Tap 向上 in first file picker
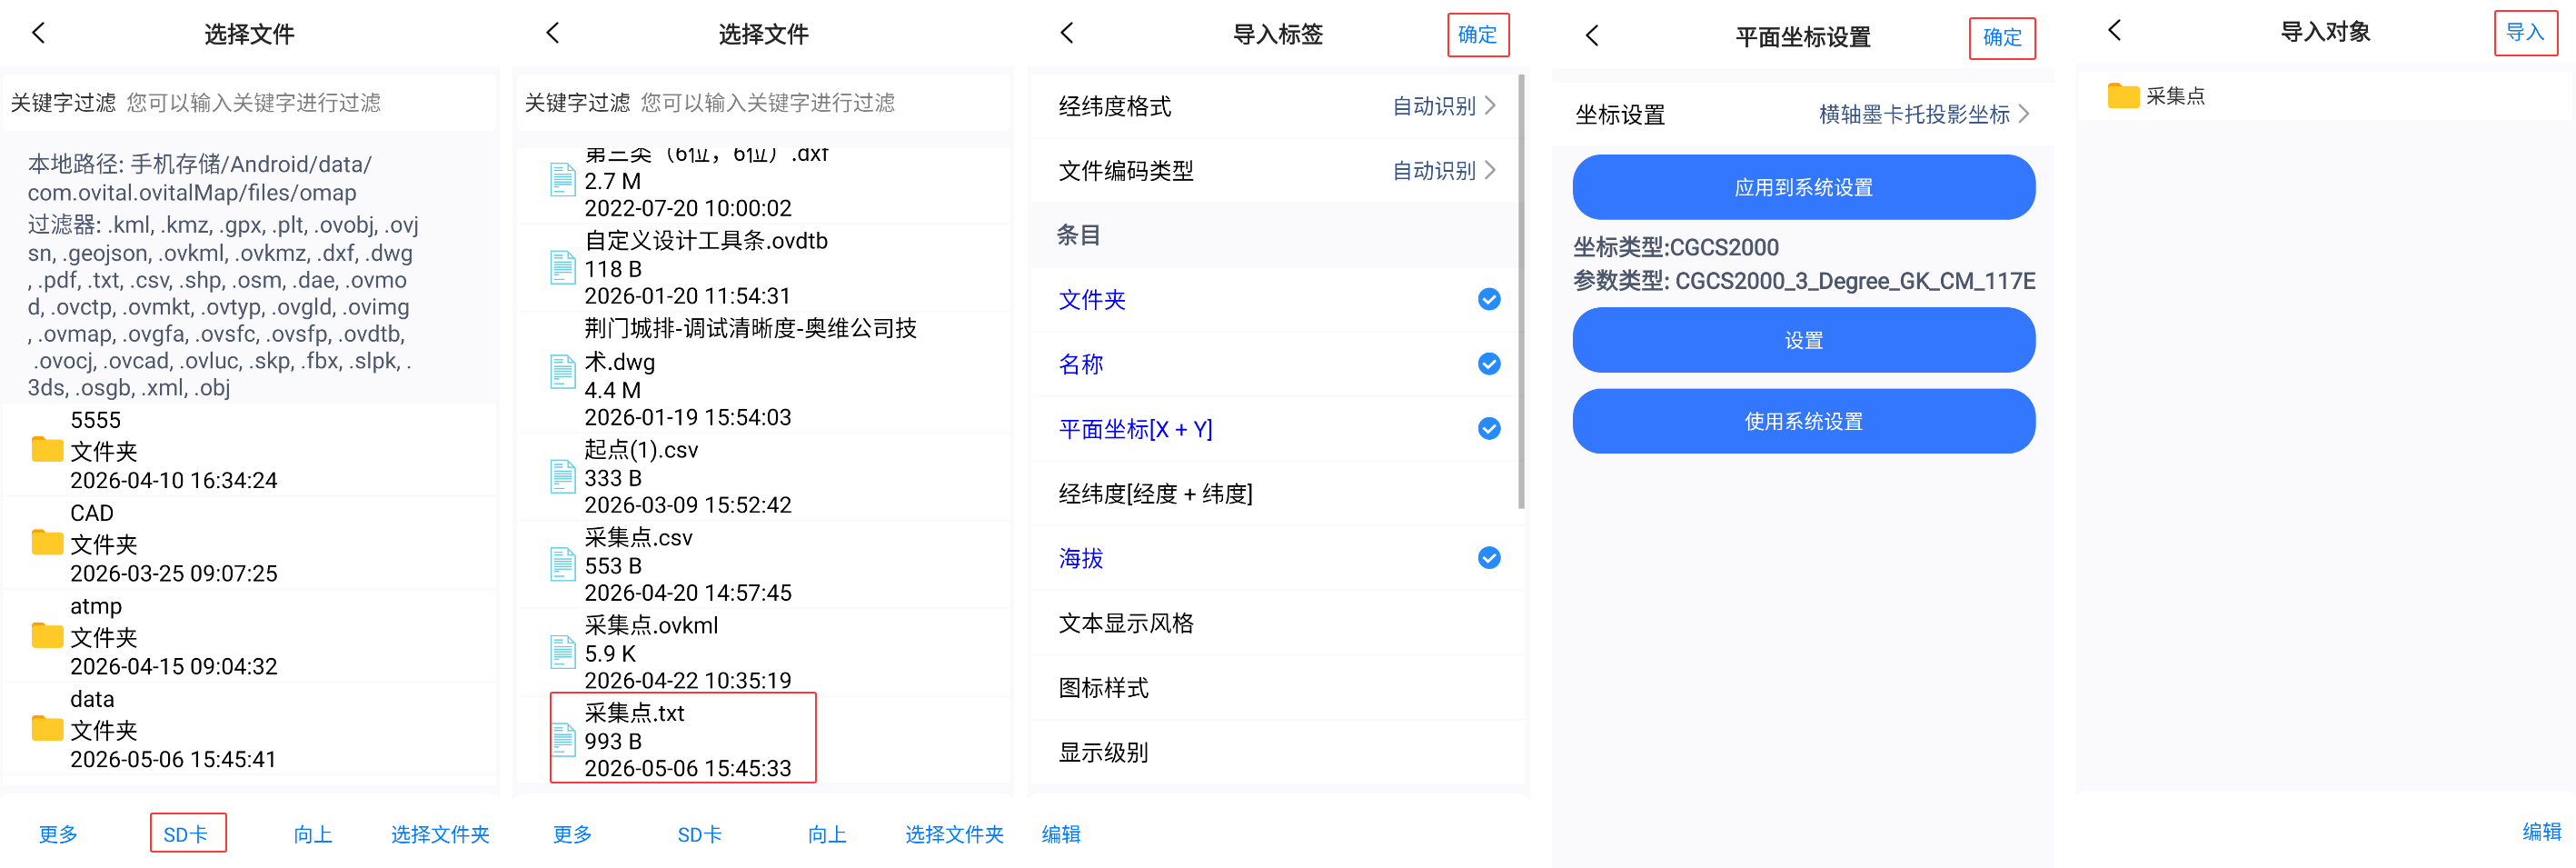 pos(313,834)
